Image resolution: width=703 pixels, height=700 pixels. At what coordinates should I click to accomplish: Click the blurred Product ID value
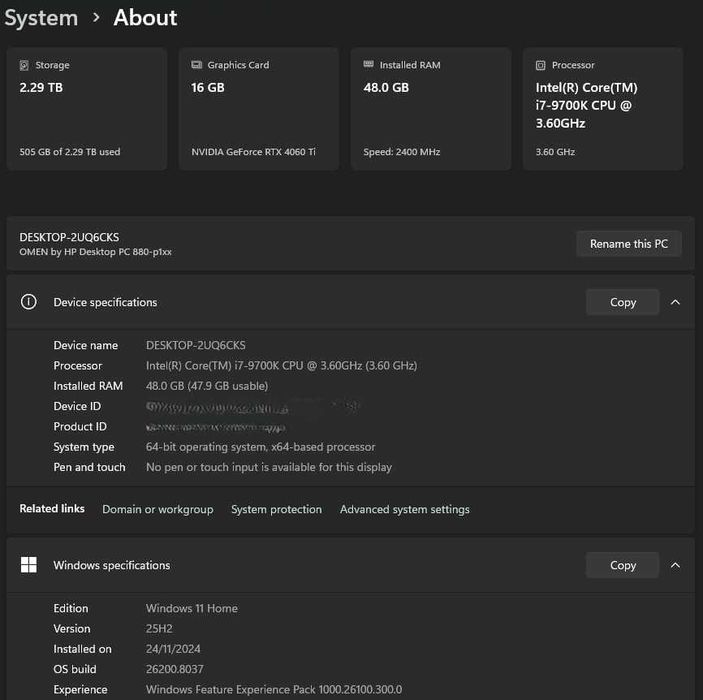[216, 427]
